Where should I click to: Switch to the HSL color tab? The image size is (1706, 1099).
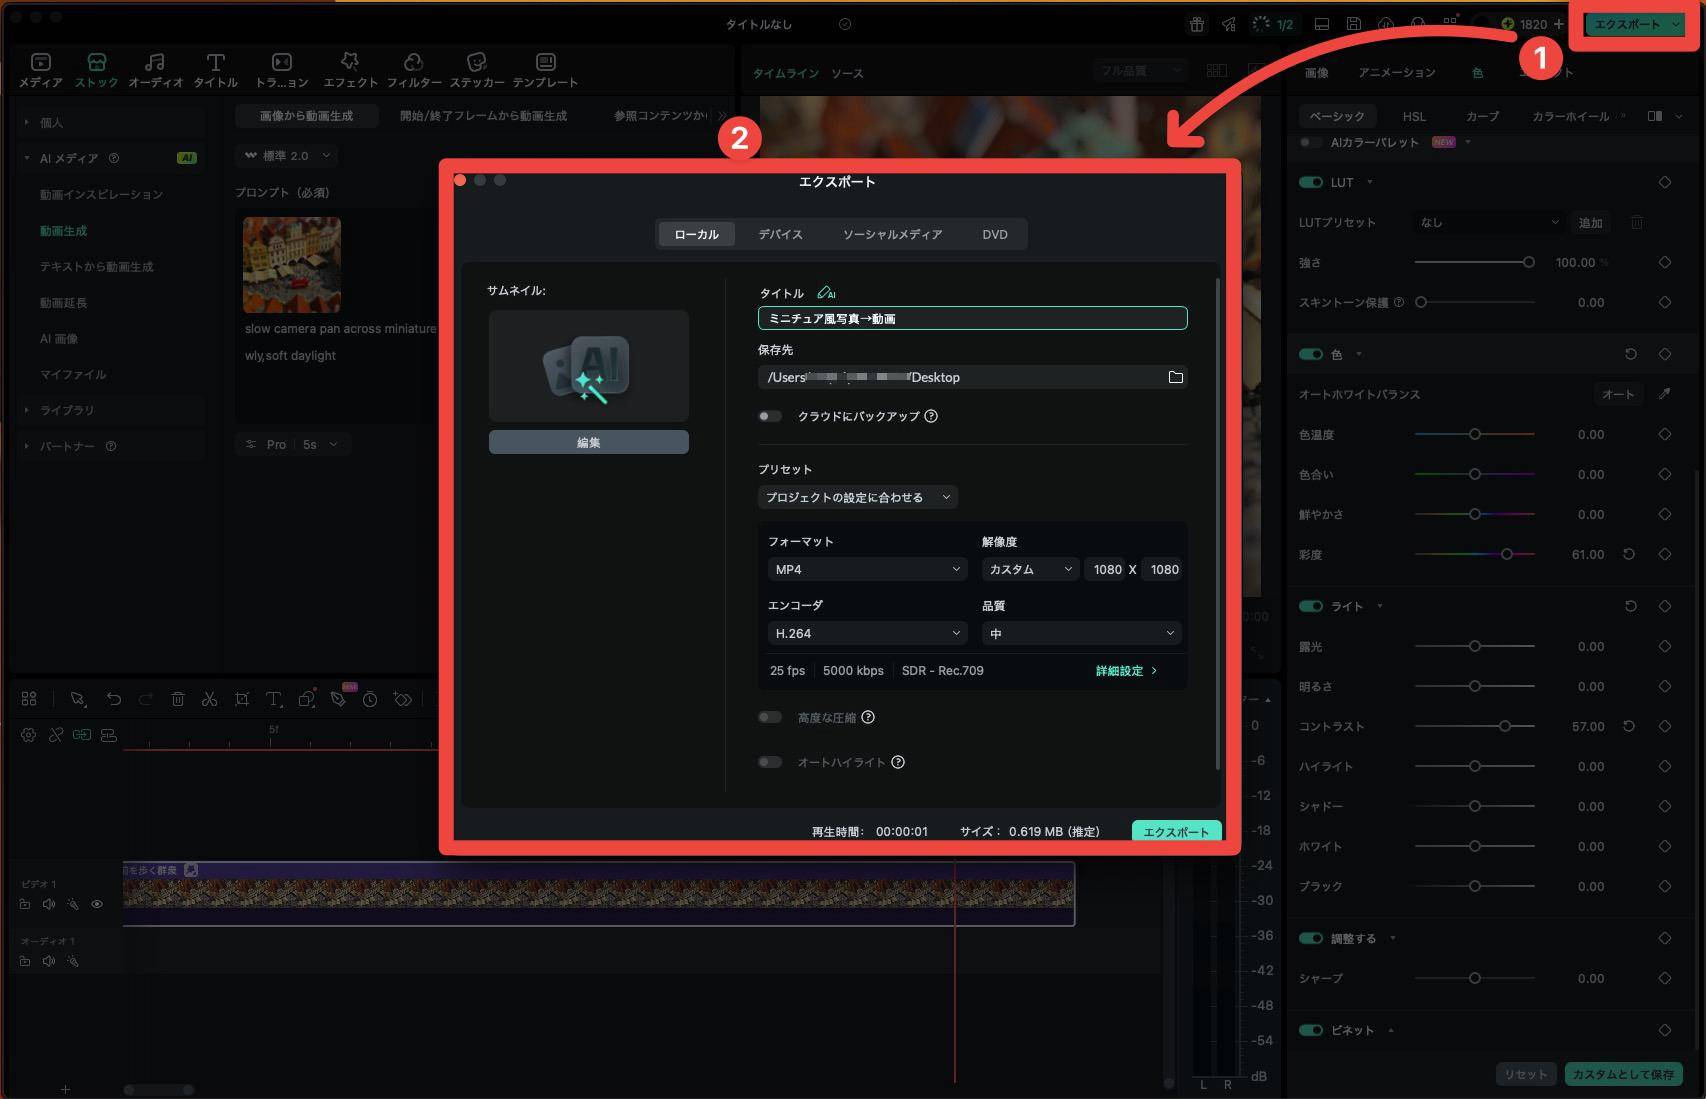point(1414,116)
